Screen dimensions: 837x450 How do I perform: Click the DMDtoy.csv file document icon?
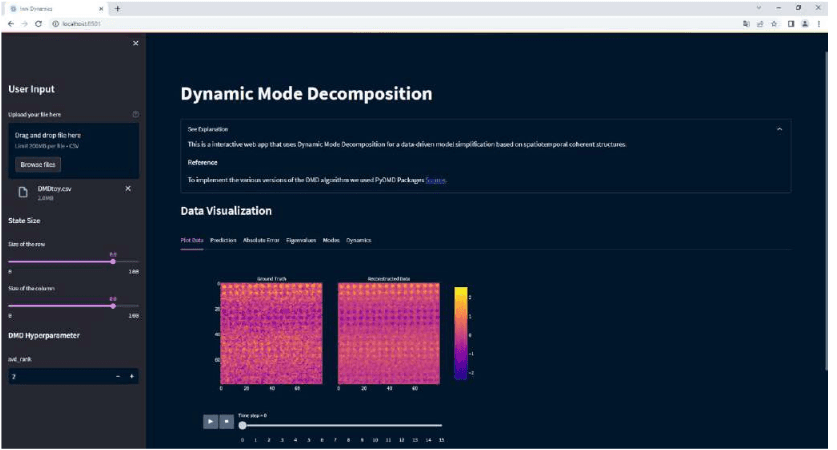[23, 192]
